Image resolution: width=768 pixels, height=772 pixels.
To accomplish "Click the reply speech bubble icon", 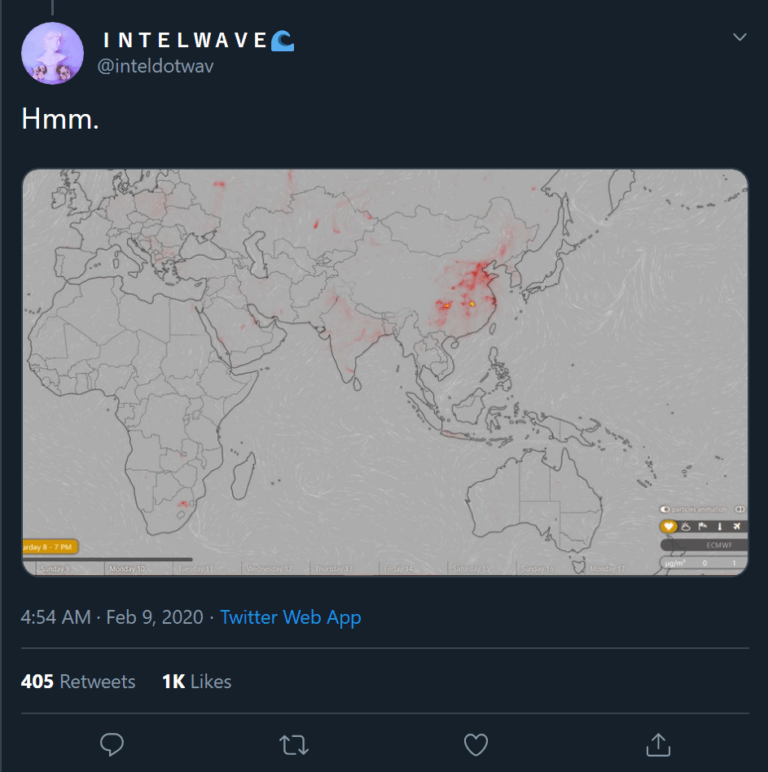I will coord(112,744).
